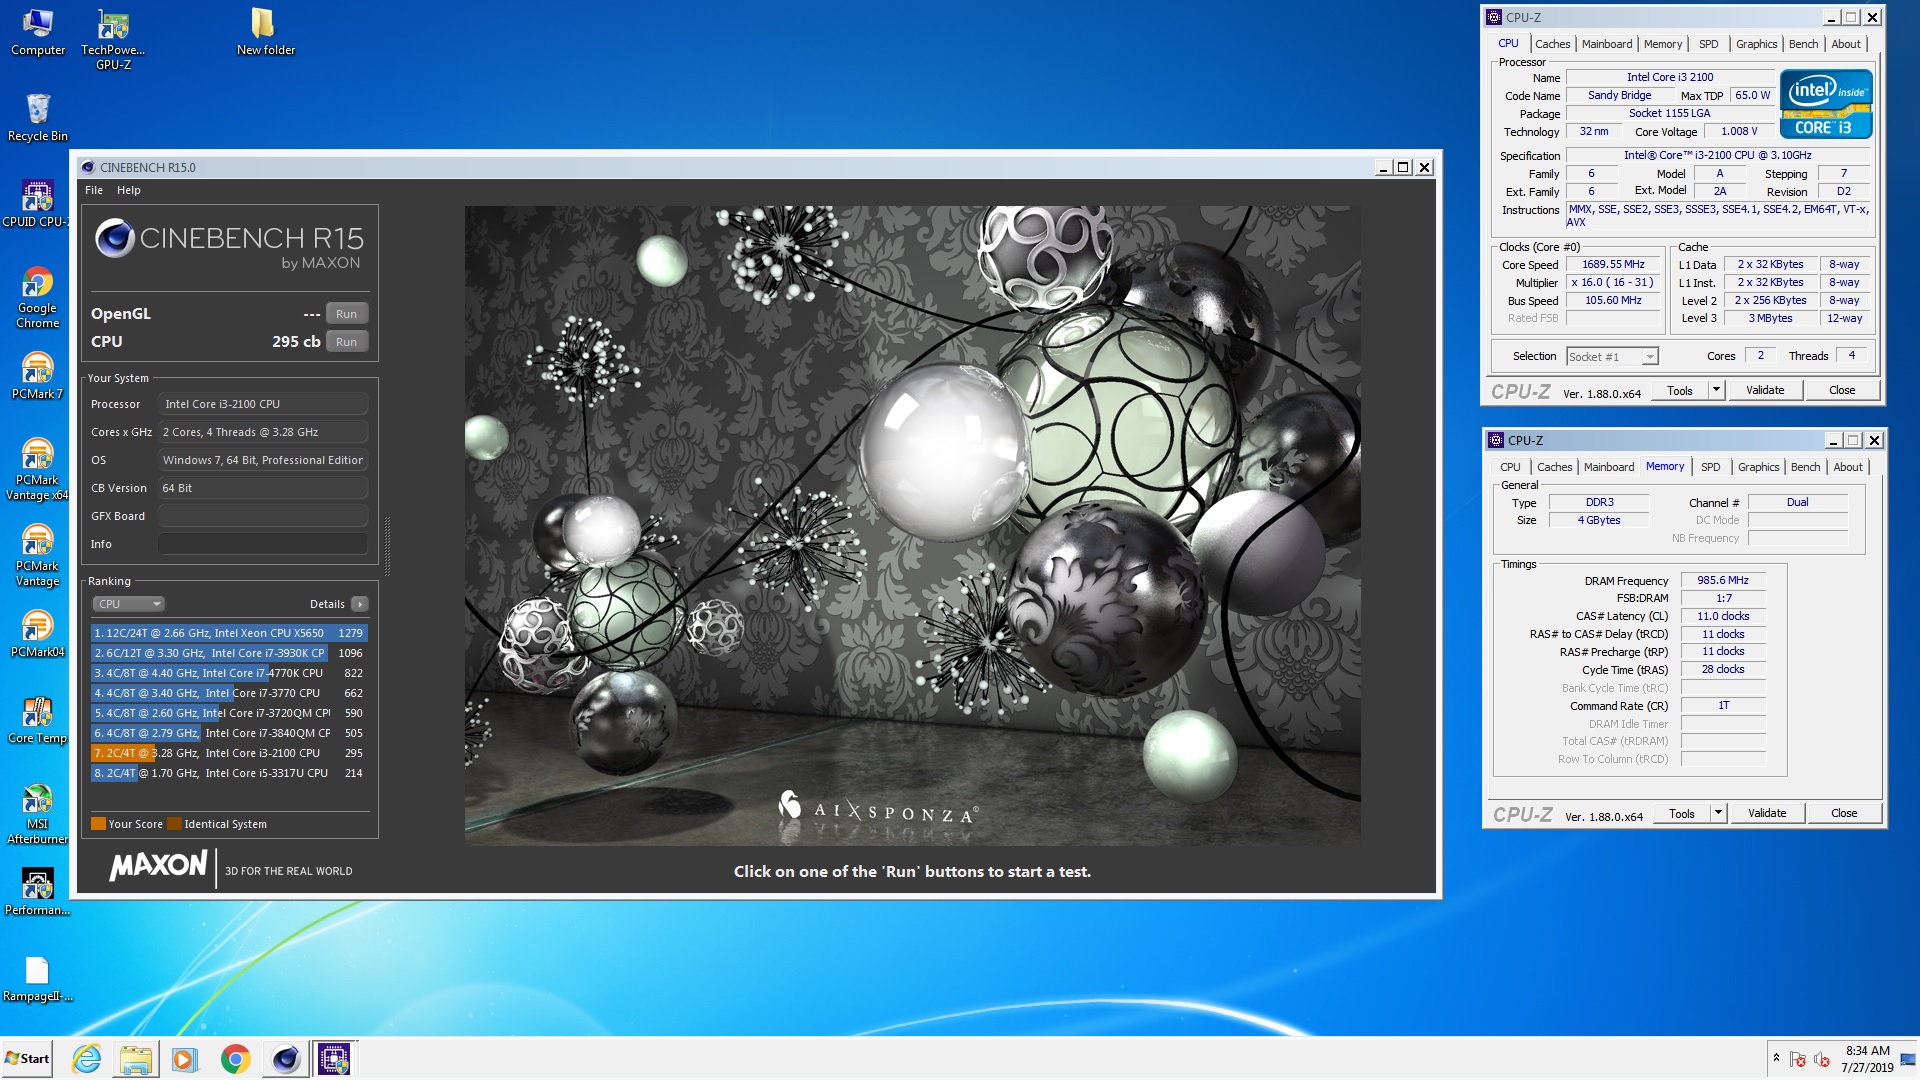Show hidden system tray icons

coord(1776,1058)
